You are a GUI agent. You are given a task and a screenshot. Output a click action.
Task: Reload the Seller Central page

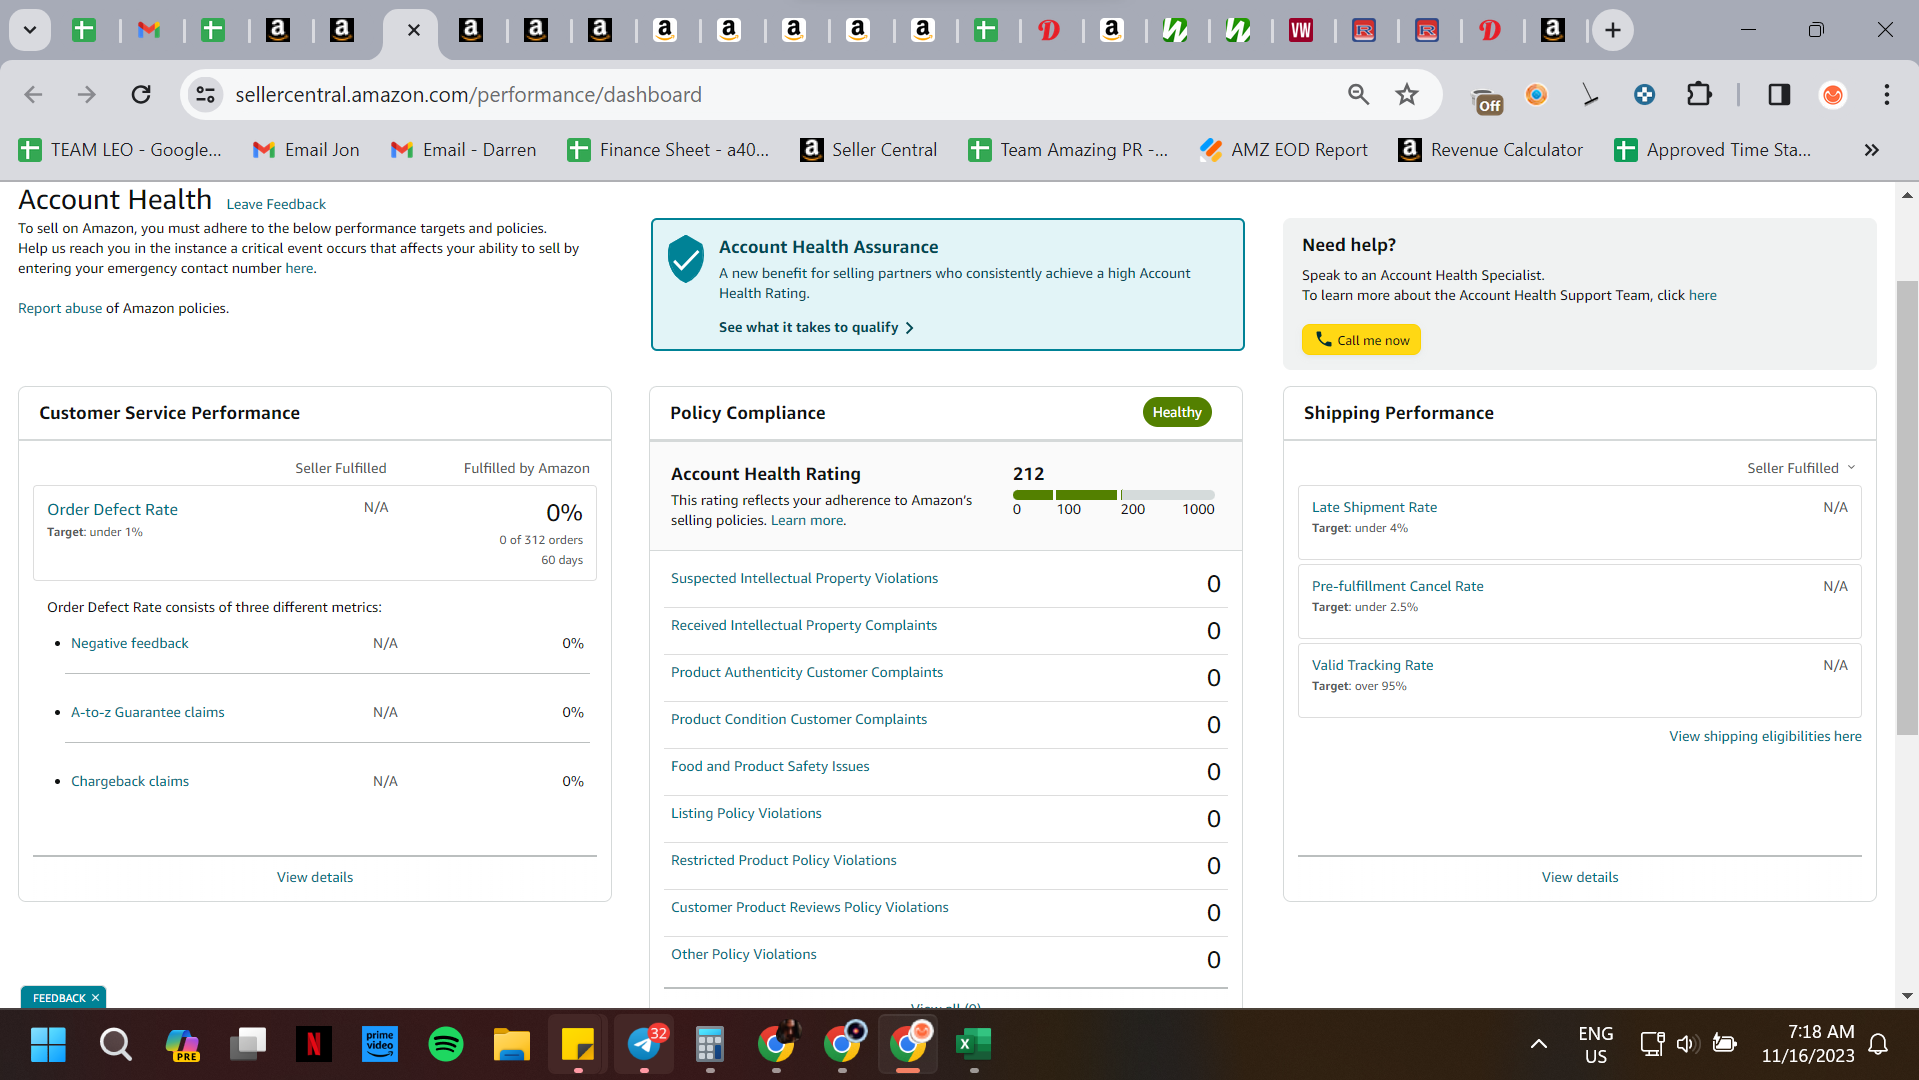coord(141,95)
